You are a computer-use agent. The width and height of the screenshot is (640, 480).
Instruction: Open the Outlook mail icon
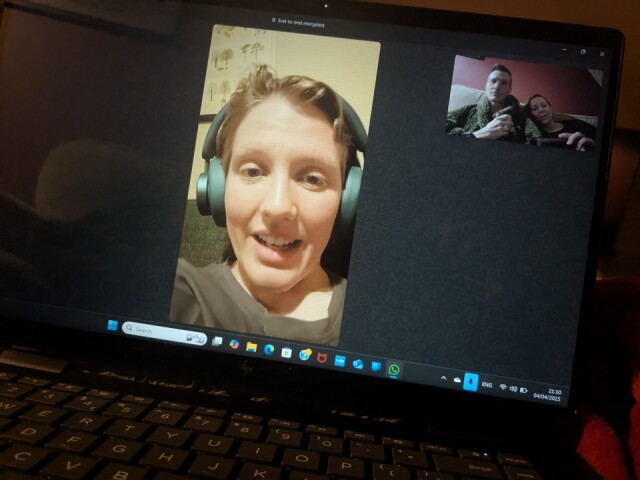pyautogui.click(x=358, y=364)
